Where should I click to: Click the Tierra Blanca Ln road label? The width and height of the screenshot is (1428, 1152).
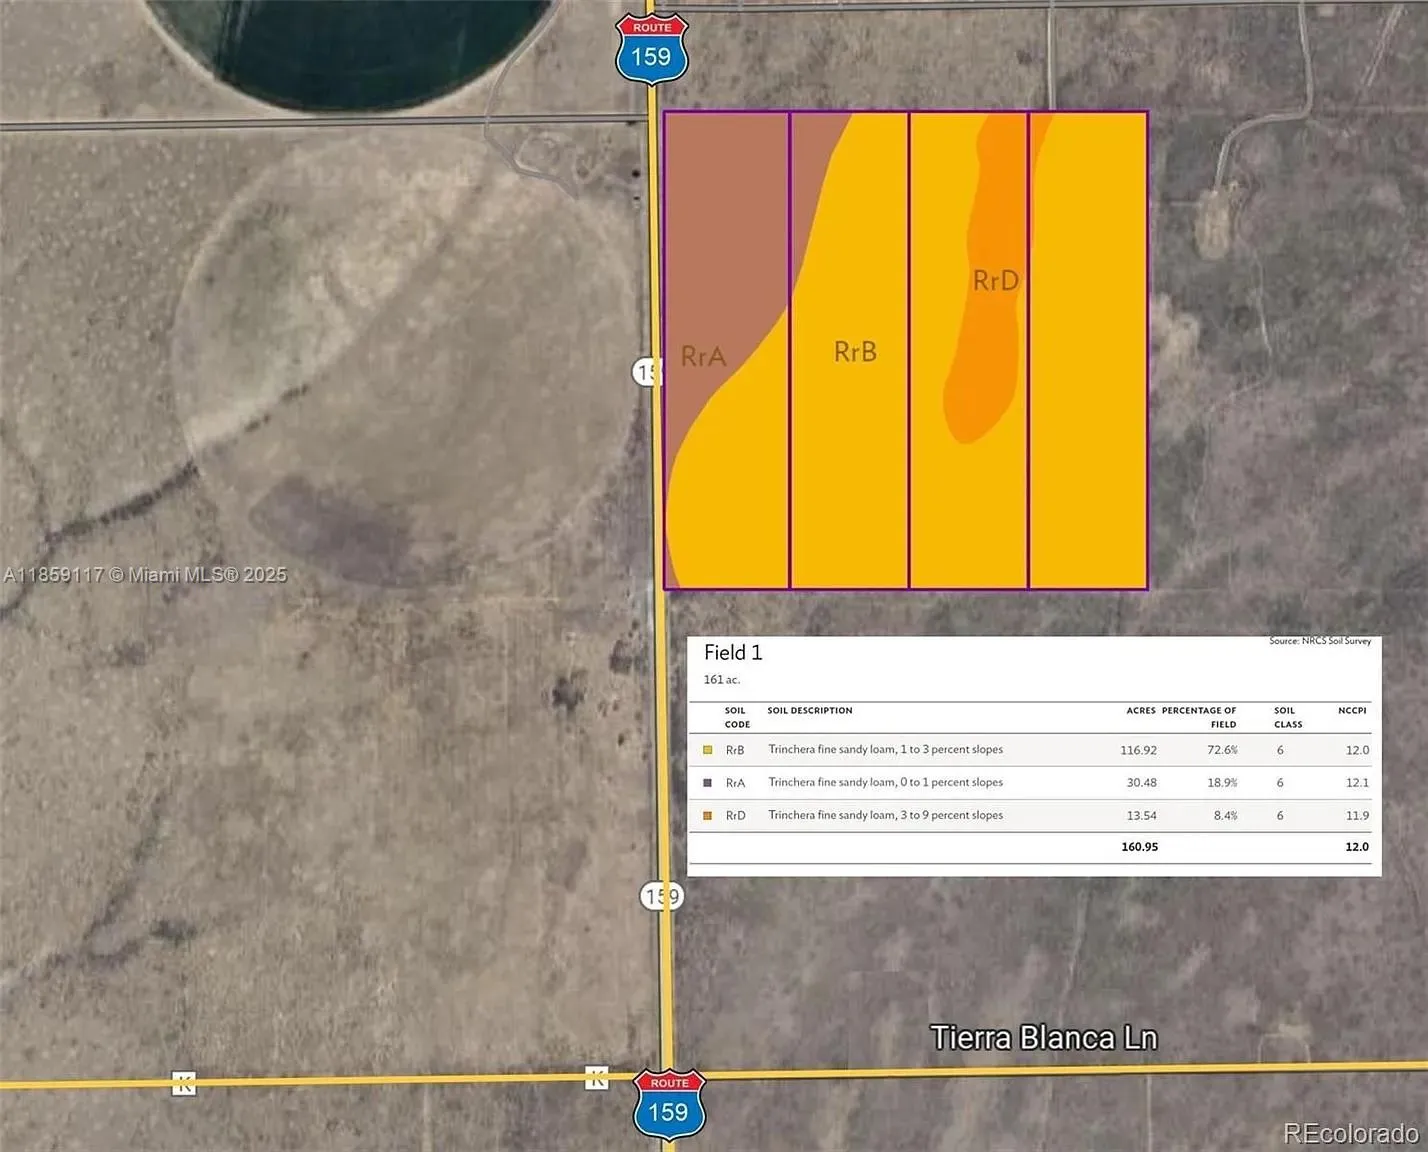(x=1043, y=1038)
